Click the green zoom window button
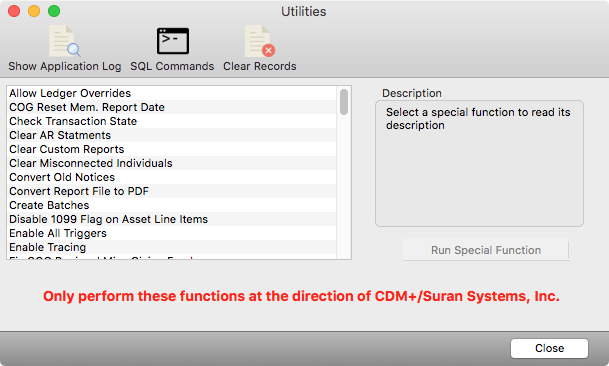The height and width of the screenshot is (366, 609). (x=54, y=11)
